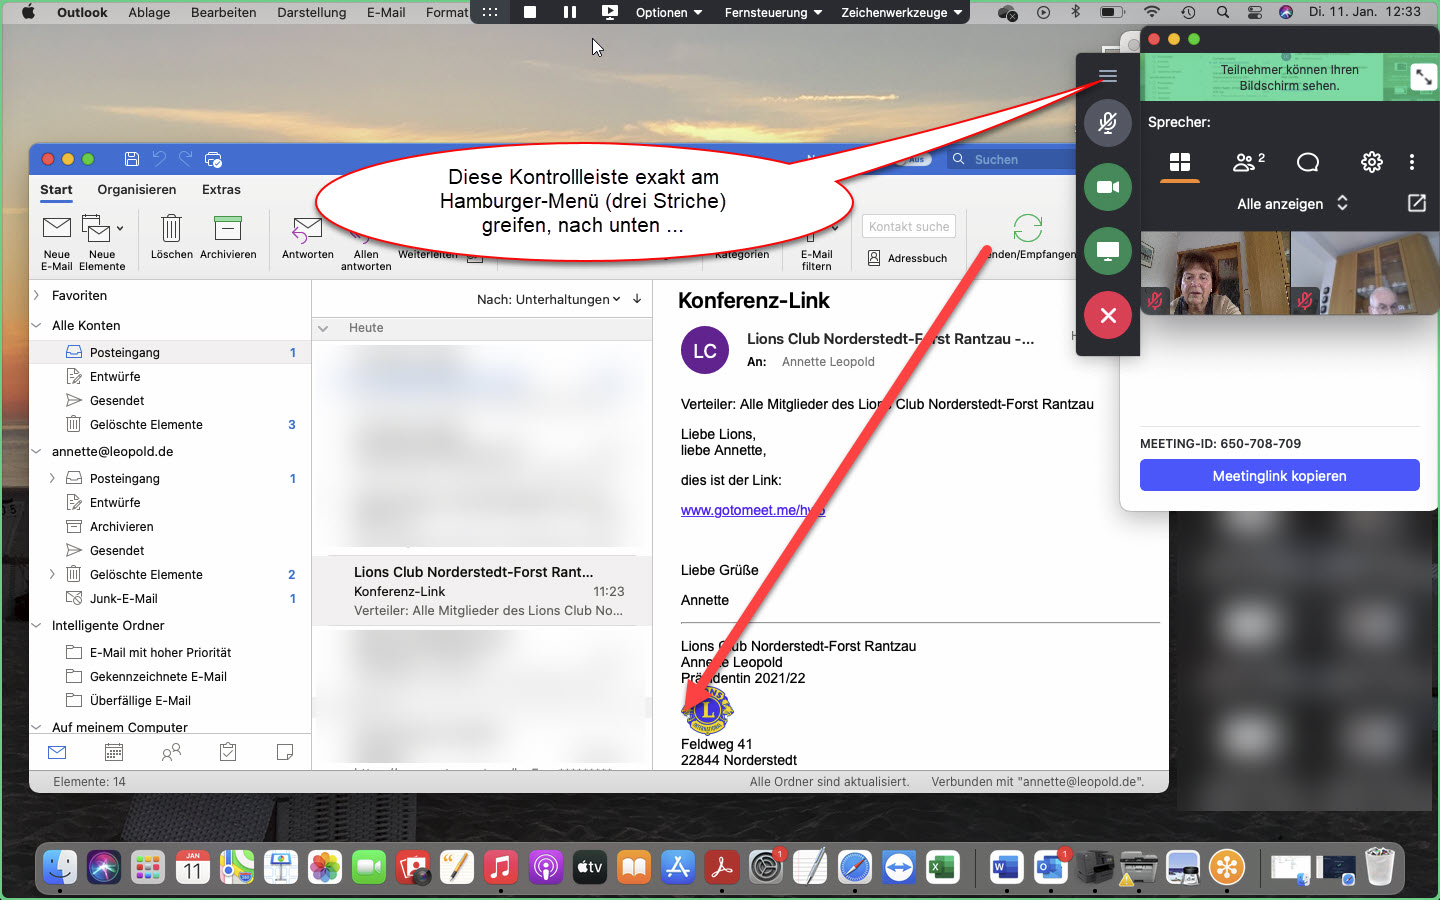
Task: Open the Darstellung menu in menu bar
Action: [311, 12]
